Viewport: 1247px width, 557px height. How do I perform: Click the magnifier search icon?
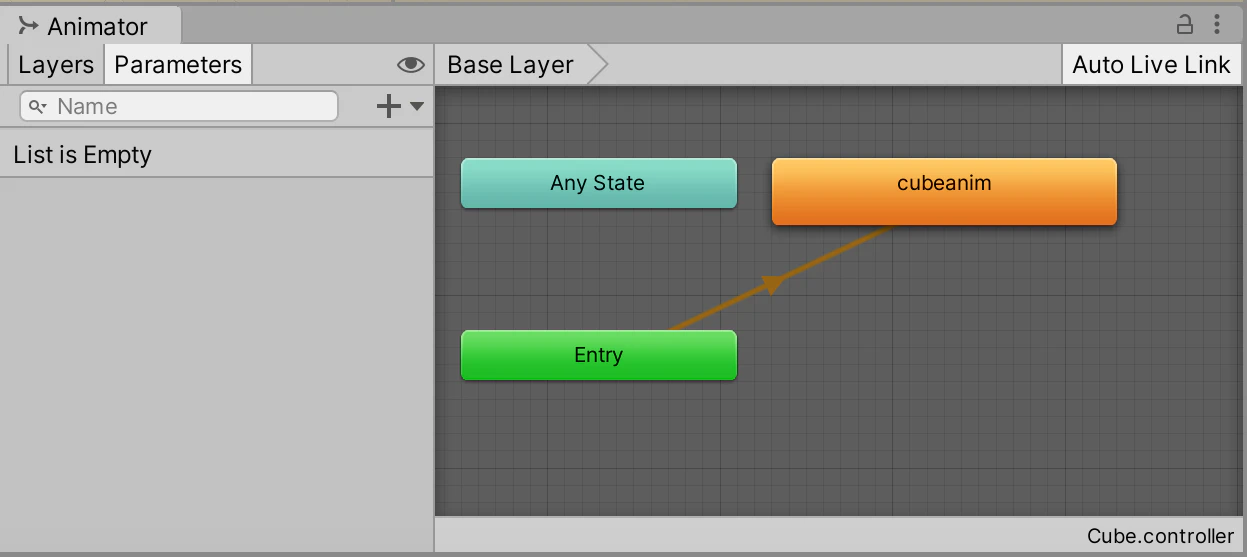(37, 106)
